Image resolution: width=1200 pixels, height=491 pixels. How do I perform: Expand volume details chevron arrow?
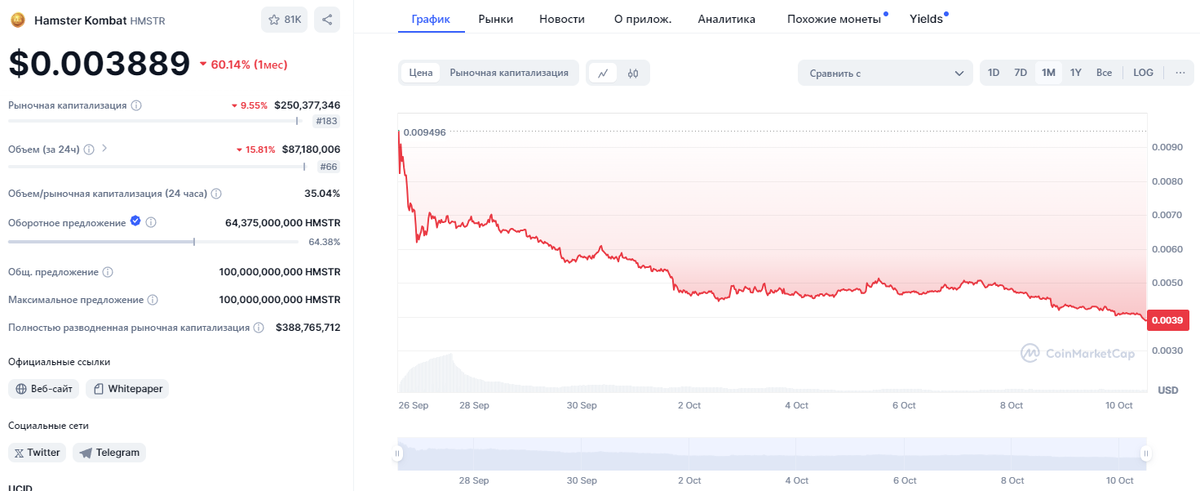pyautogui.click(x=105, y=149)
